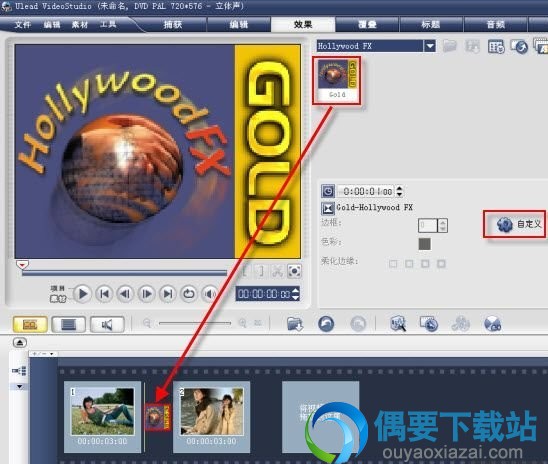548x464 pixels.
Task: Switch to timeline view
Action: point(68,325)
